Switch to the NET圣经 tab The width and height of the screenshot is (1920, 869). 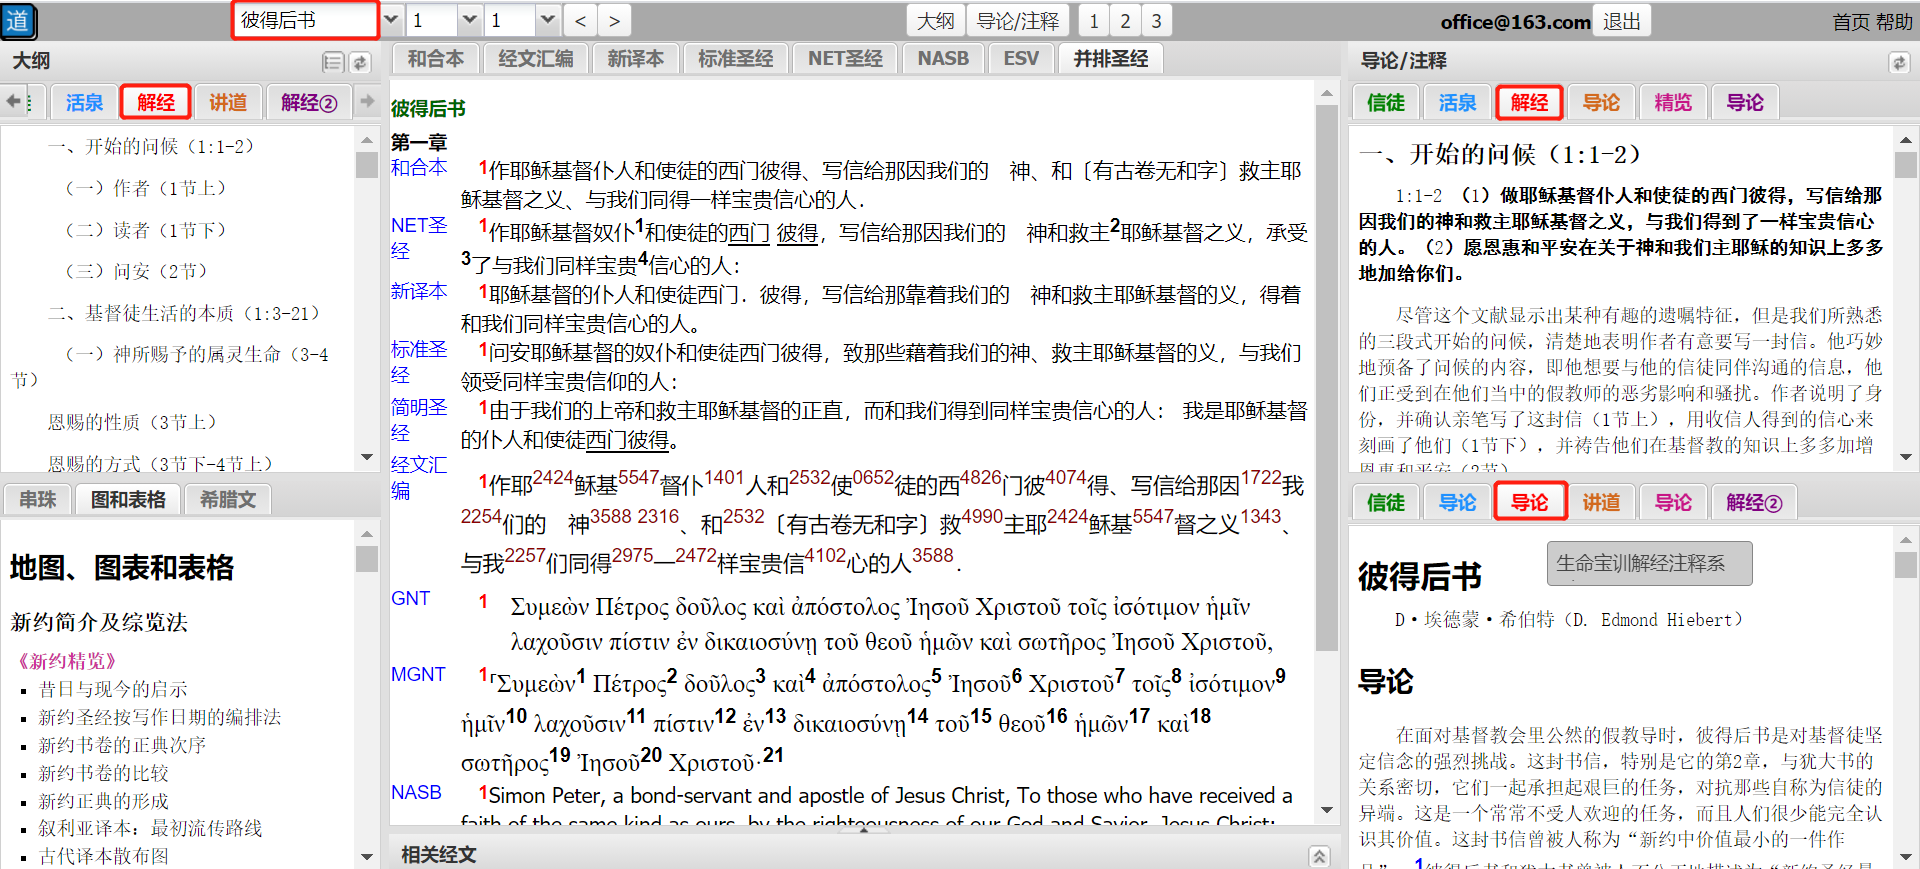[x=845, y=59]
